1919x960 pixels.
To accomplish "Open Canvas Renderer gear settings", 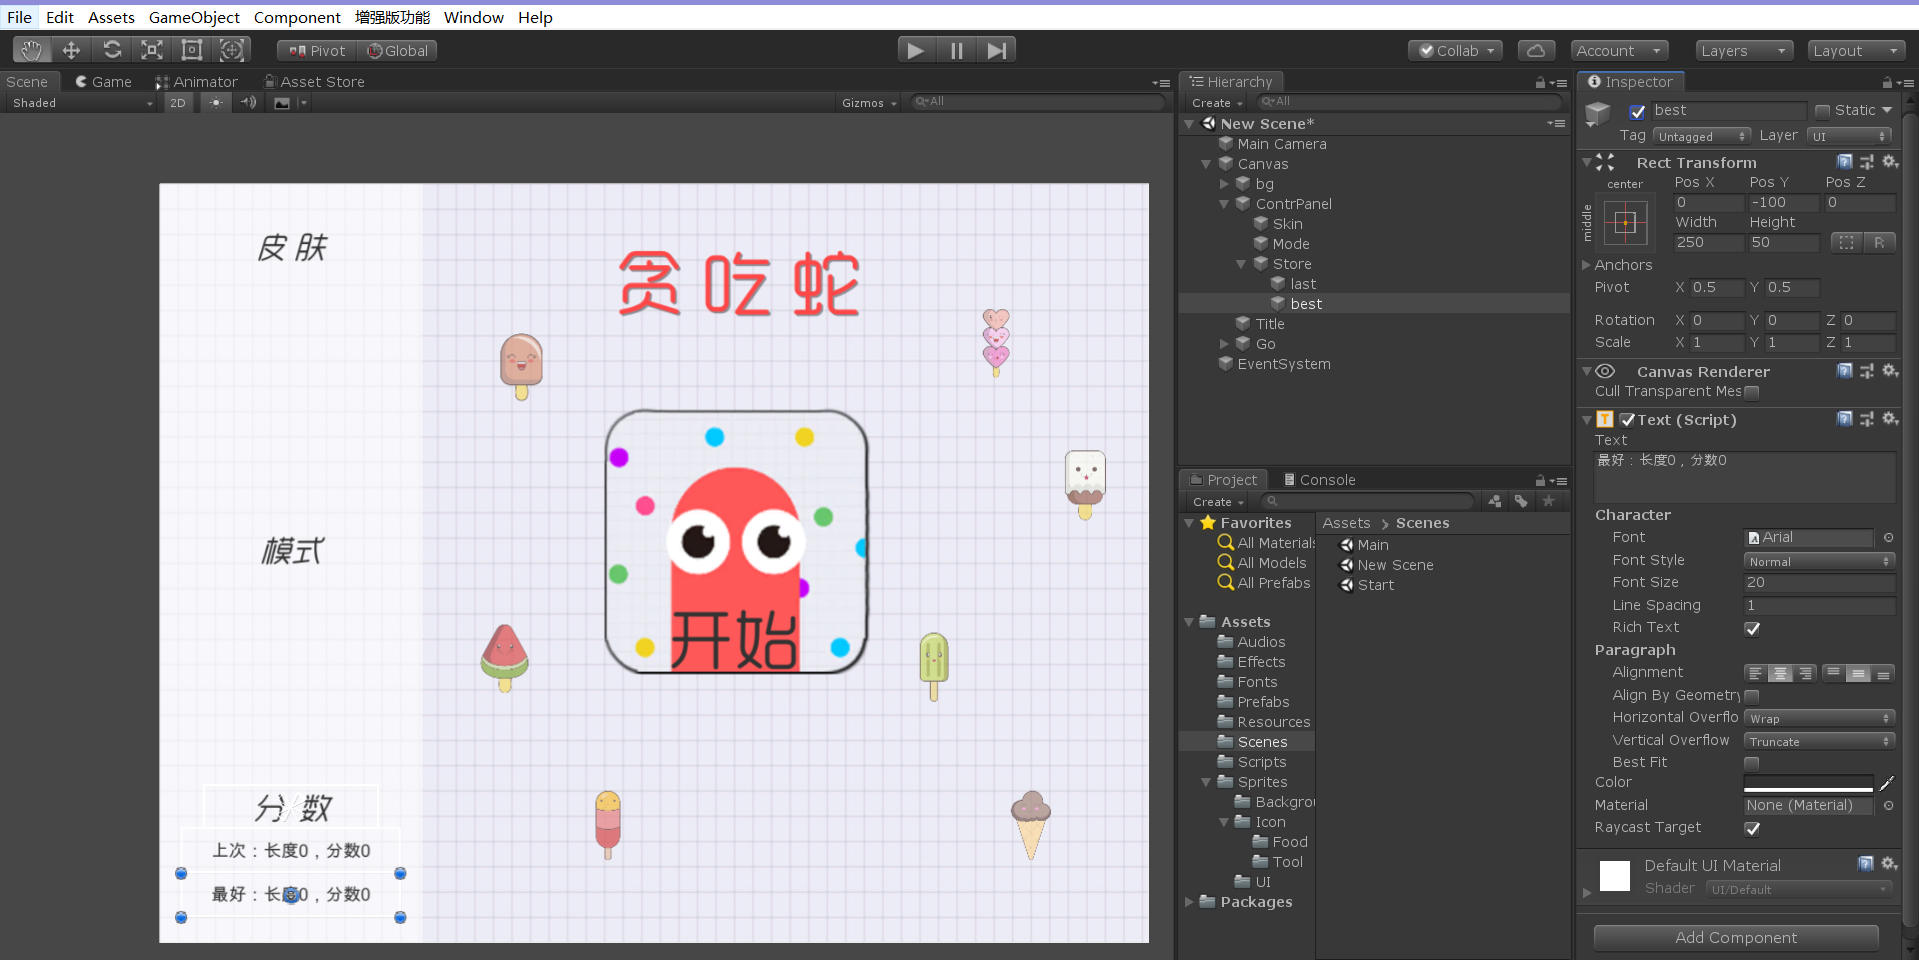I will (x=1890, y=370).
